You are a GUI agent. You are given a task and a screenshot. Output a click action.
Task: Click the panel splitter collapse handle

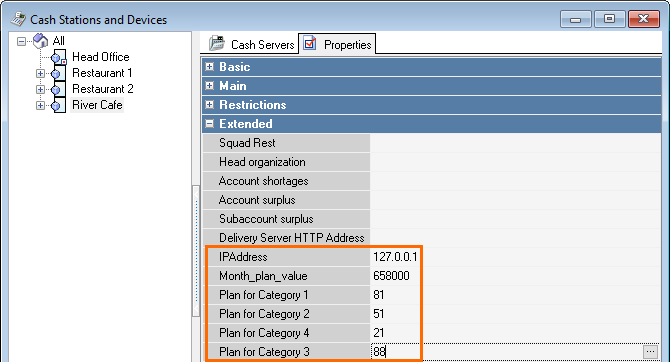point(196,251)
